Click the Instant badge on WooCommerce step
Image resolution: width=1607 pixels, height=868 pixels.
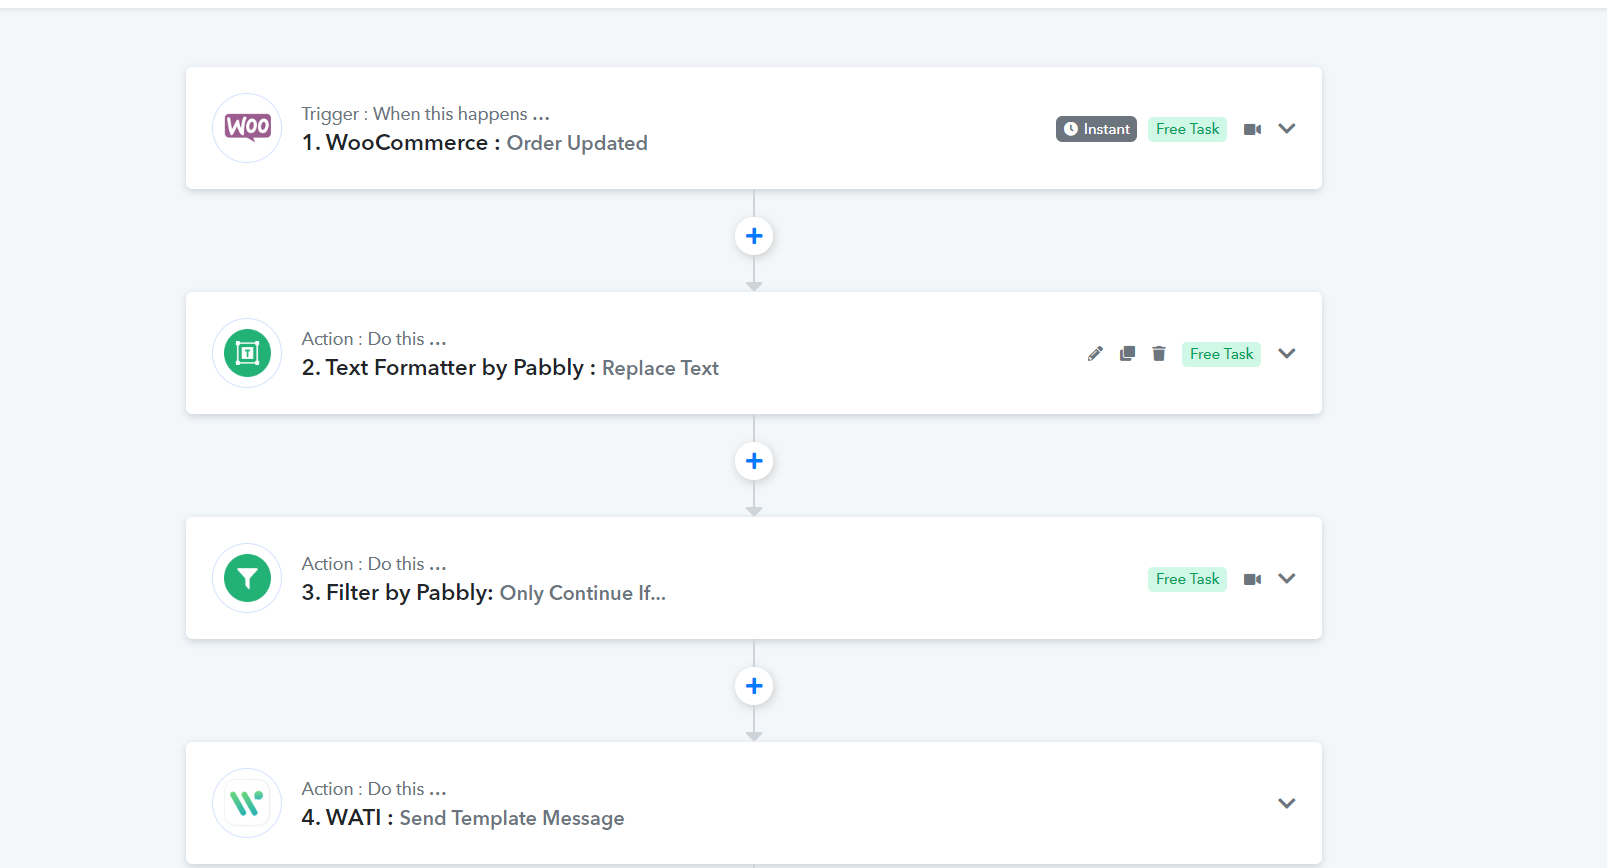point(1096,129)
